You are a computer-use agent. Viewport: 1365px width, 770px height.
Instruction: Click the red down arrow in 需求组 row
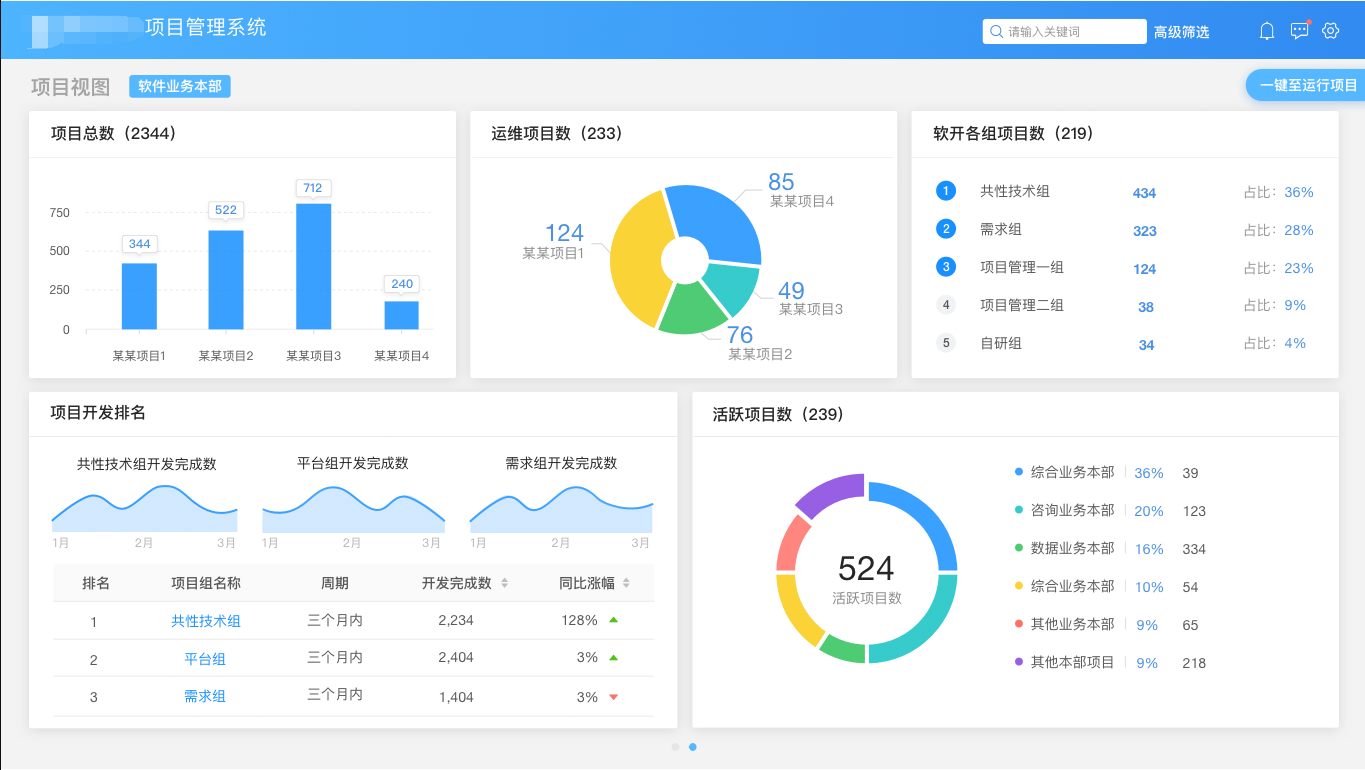(x=613, y=697)
